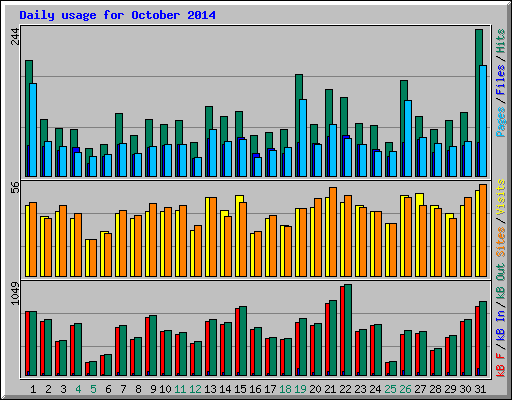Click the green kB Out bar for day 22

[x=348, y=330]
